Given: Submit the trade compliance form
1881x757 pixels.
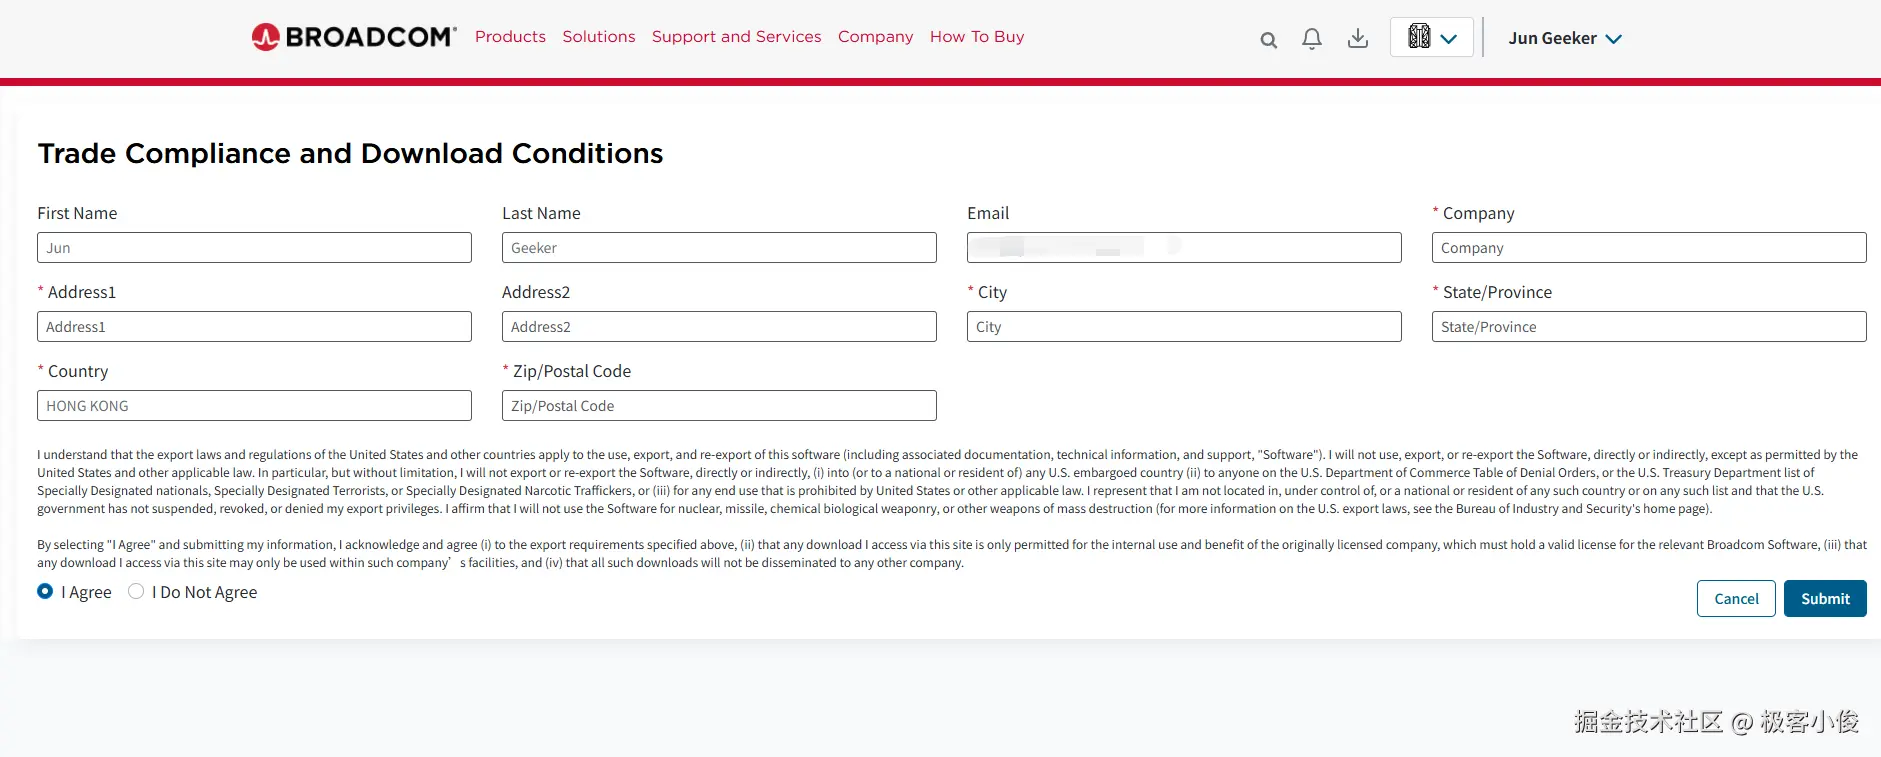Looking at the screenshot, I should point(1825,599).
